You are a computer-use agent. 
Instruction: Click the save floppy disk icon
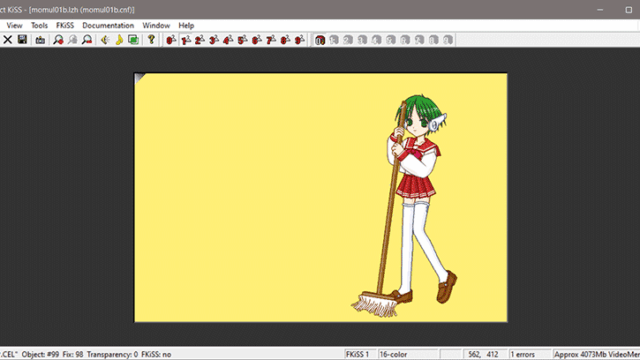[22, 40]
